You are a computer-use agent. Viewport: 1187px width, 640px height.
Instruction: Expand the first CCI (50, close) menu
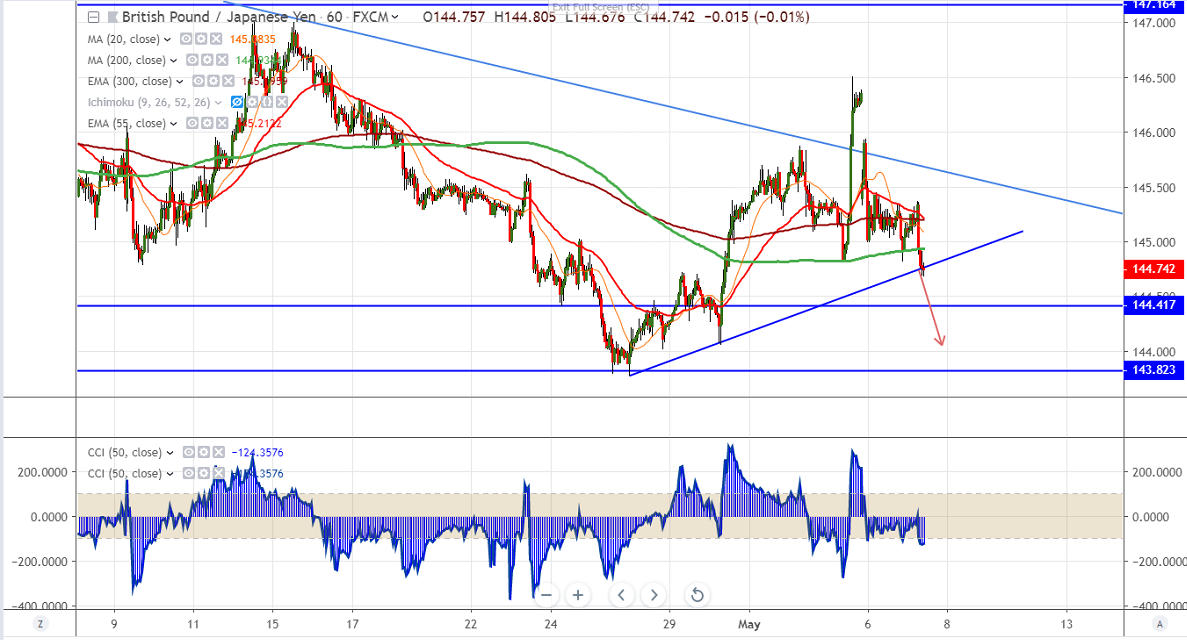click(170, 453)
